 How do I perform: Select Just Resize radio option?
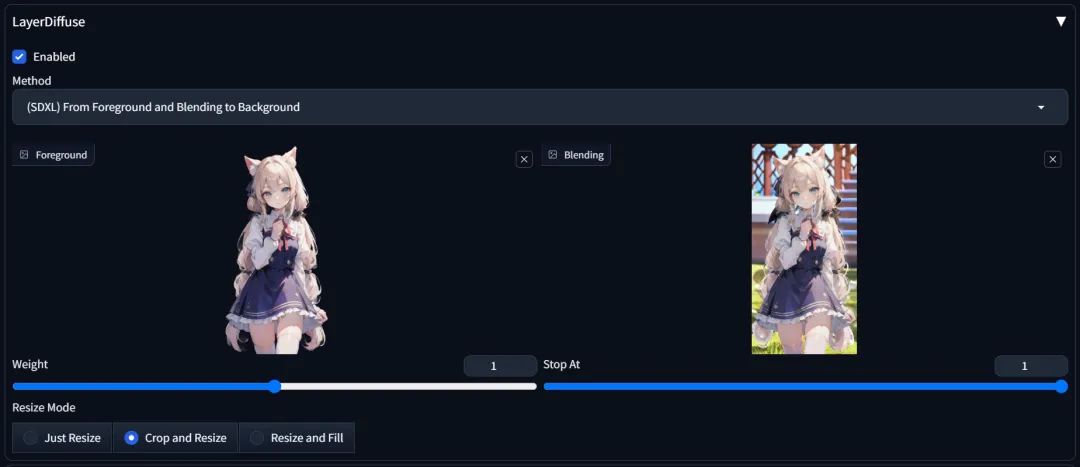tap(62, 437)
